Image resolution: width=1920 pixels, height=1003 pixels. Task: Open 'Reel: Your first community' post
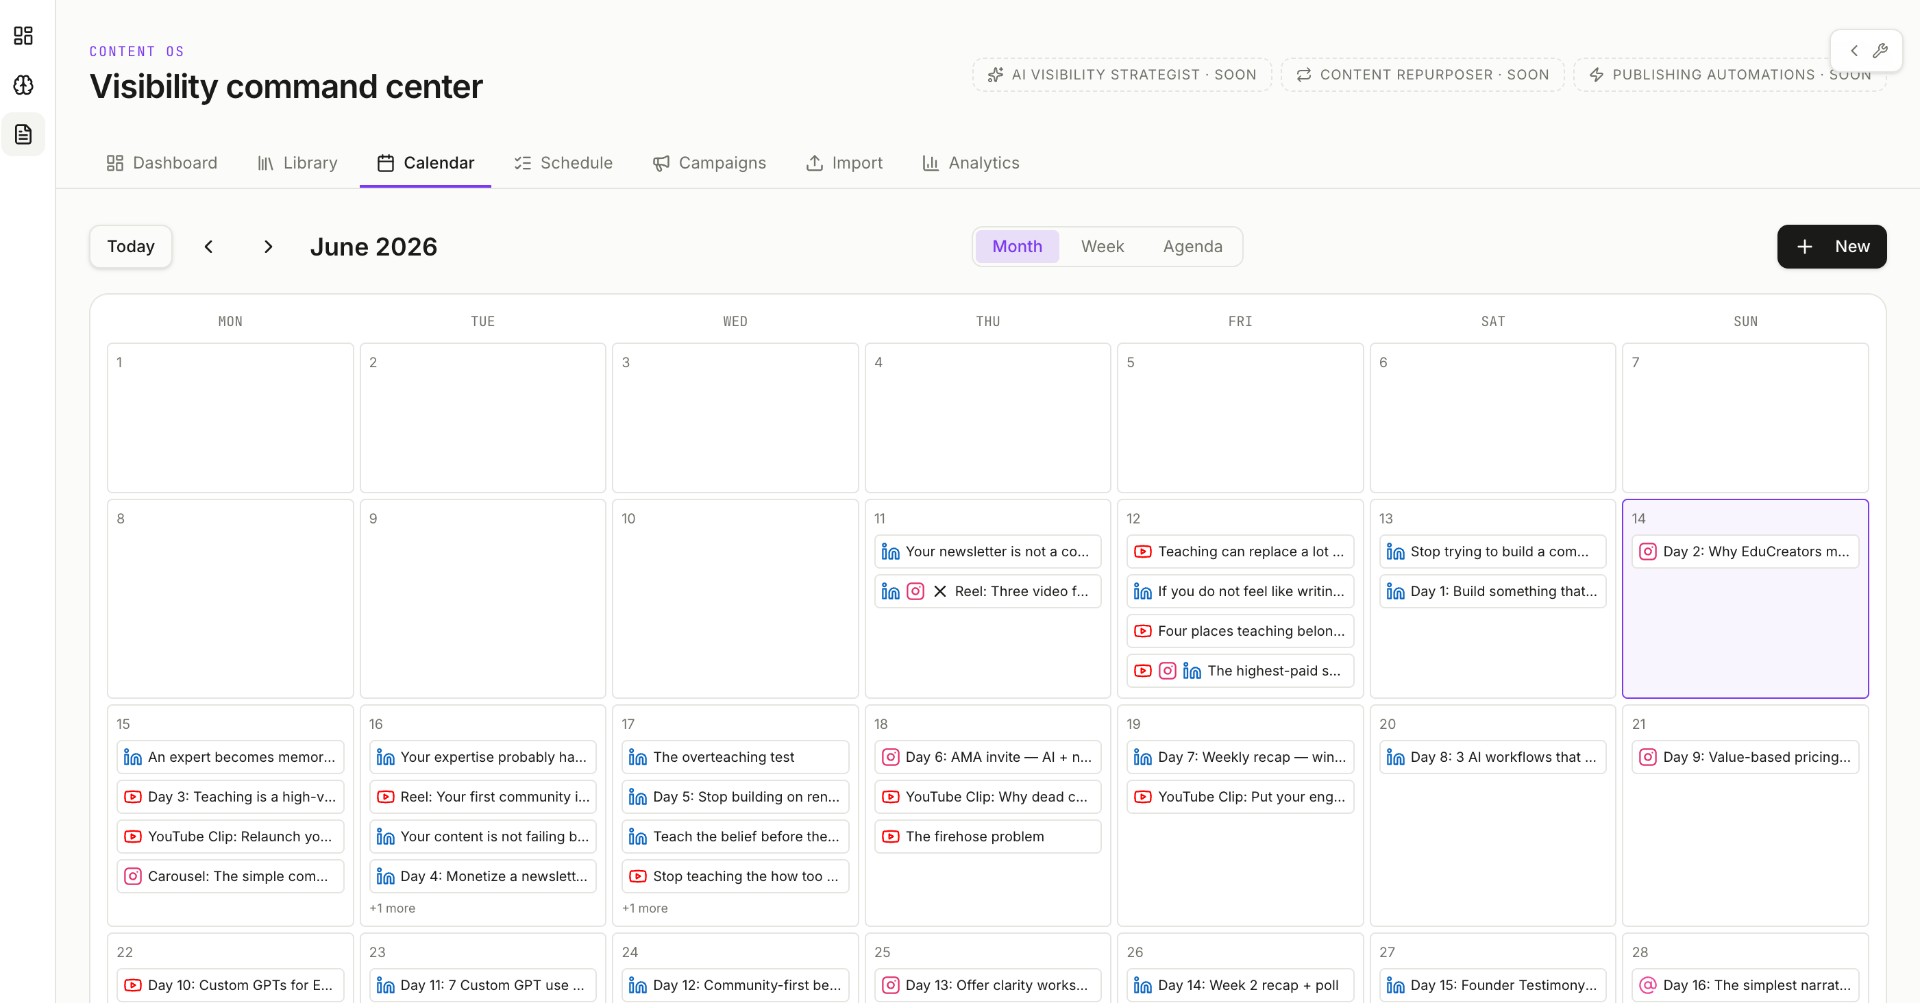pyautogui.click(x=483, y=797)
